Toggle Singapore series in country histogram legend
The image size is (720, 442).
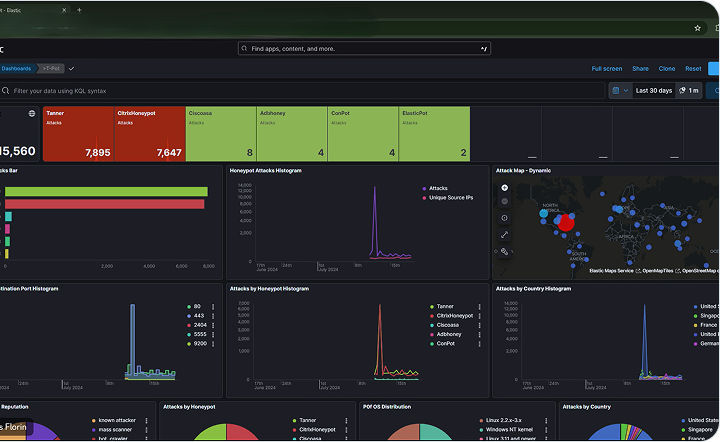pos(706,316)
